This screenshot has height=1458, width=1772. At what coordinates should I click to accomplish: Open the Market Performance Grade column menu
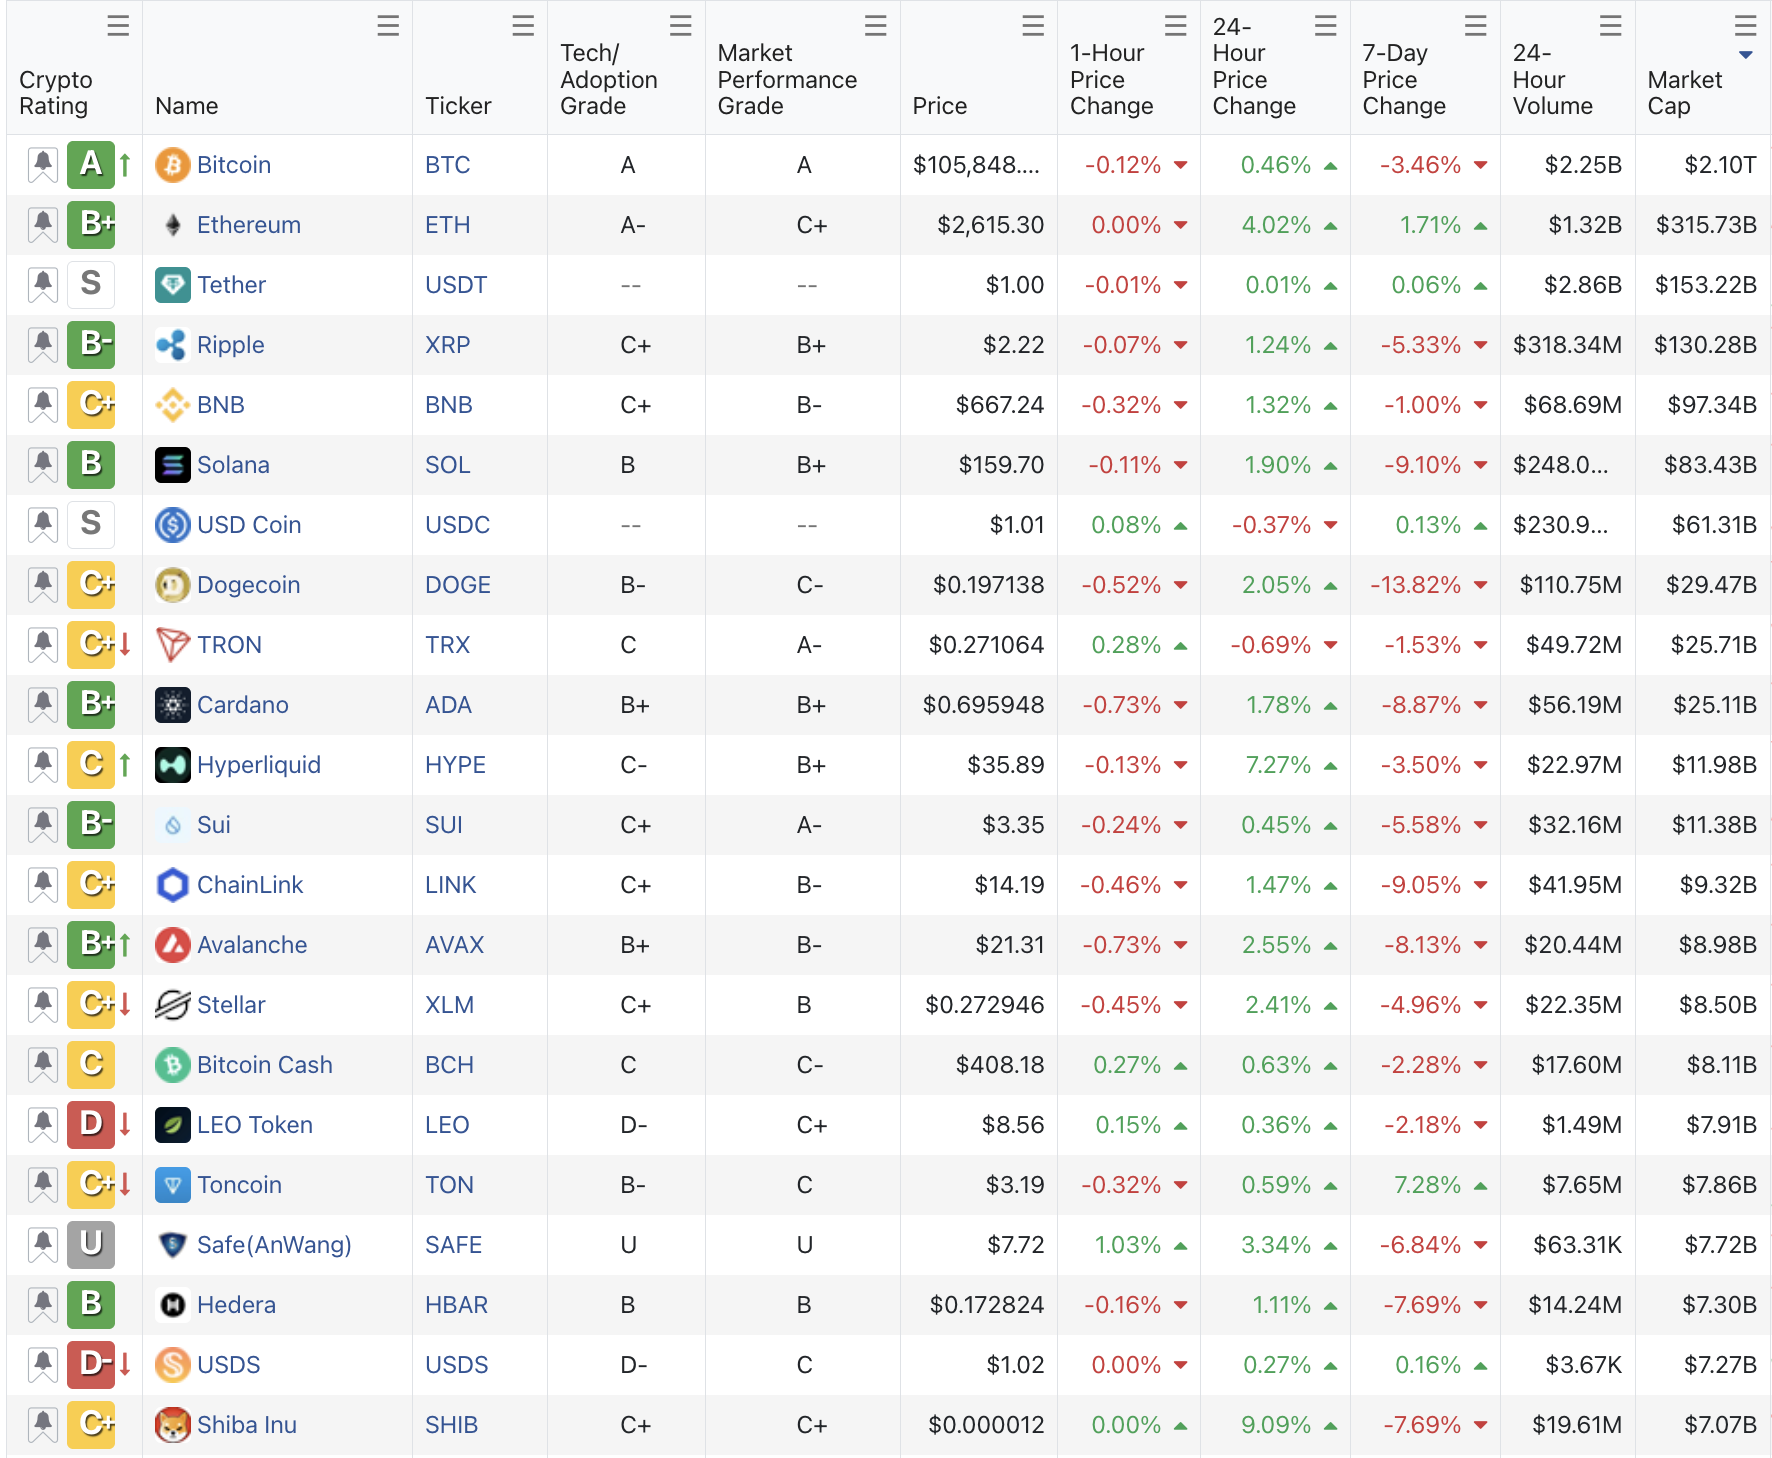tap(876, 26)
